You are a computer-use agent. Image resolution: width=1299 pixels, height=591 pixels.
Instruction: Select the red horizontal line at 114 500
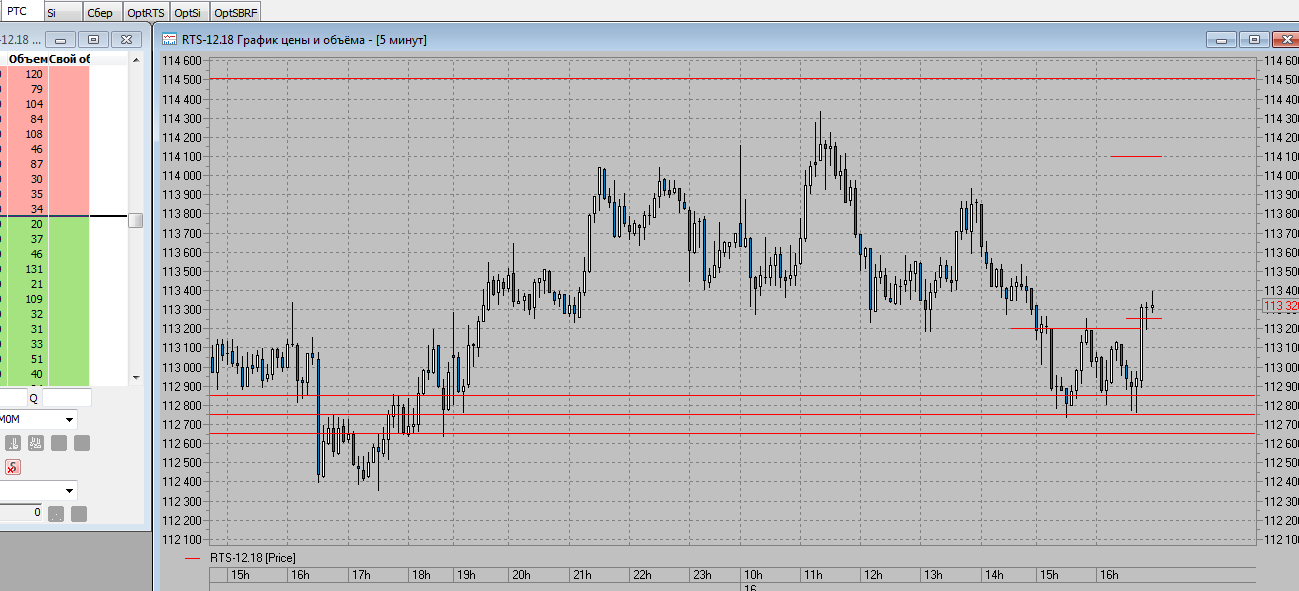coord(732,78)
